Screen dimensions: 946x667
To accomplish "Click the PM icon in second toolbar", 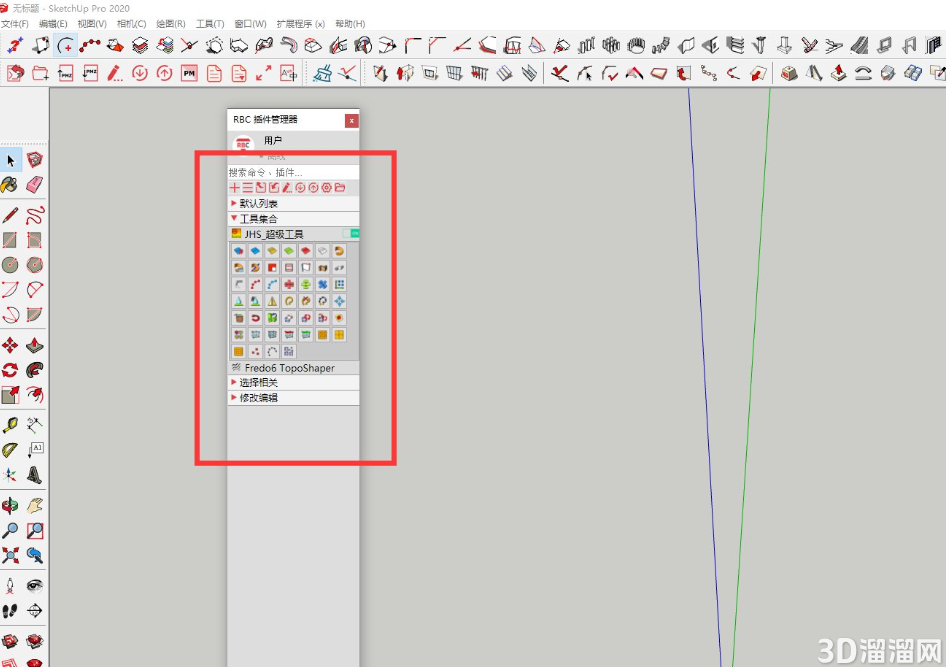I will click(x=189, y=74).
